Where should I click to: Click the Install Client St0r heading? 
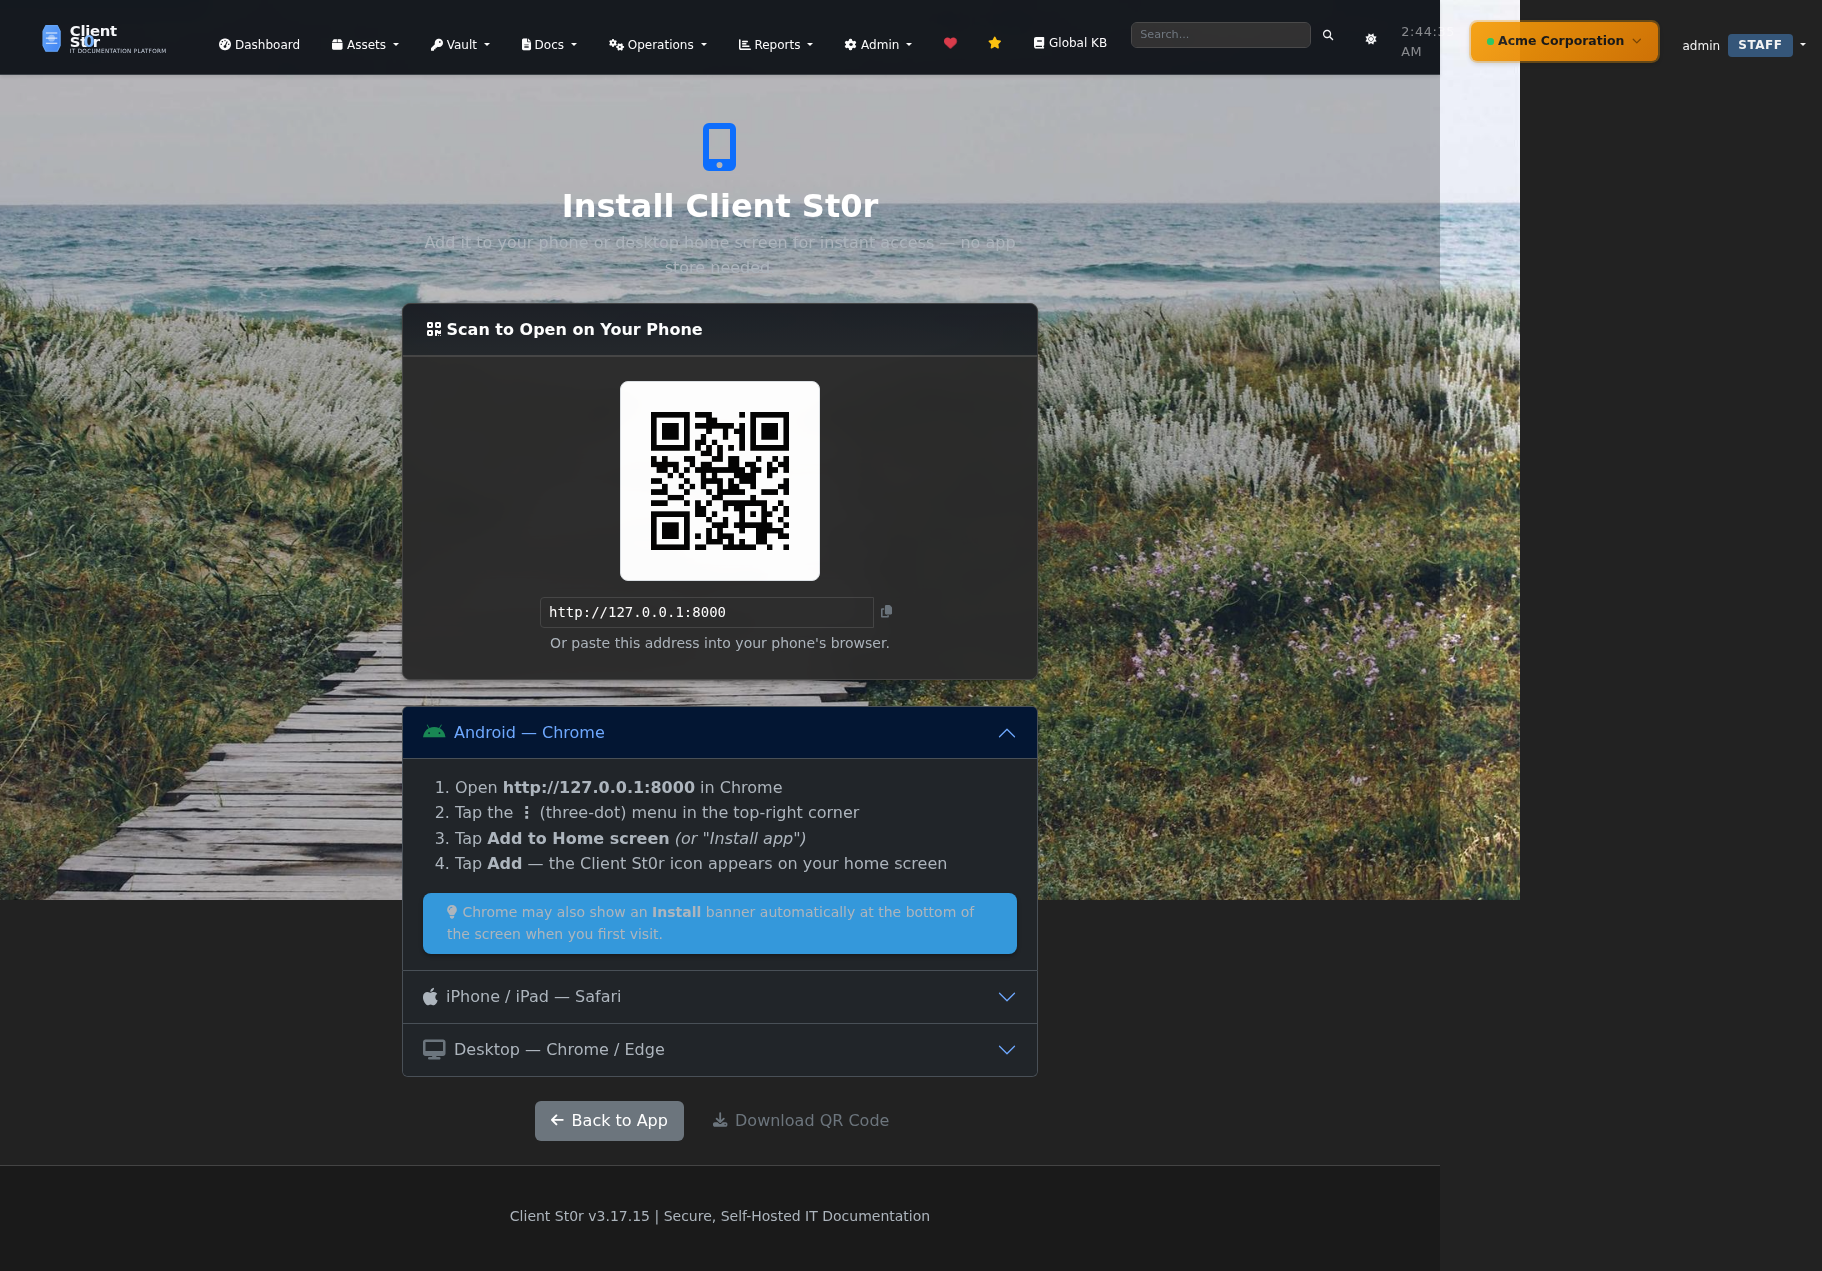720,205
